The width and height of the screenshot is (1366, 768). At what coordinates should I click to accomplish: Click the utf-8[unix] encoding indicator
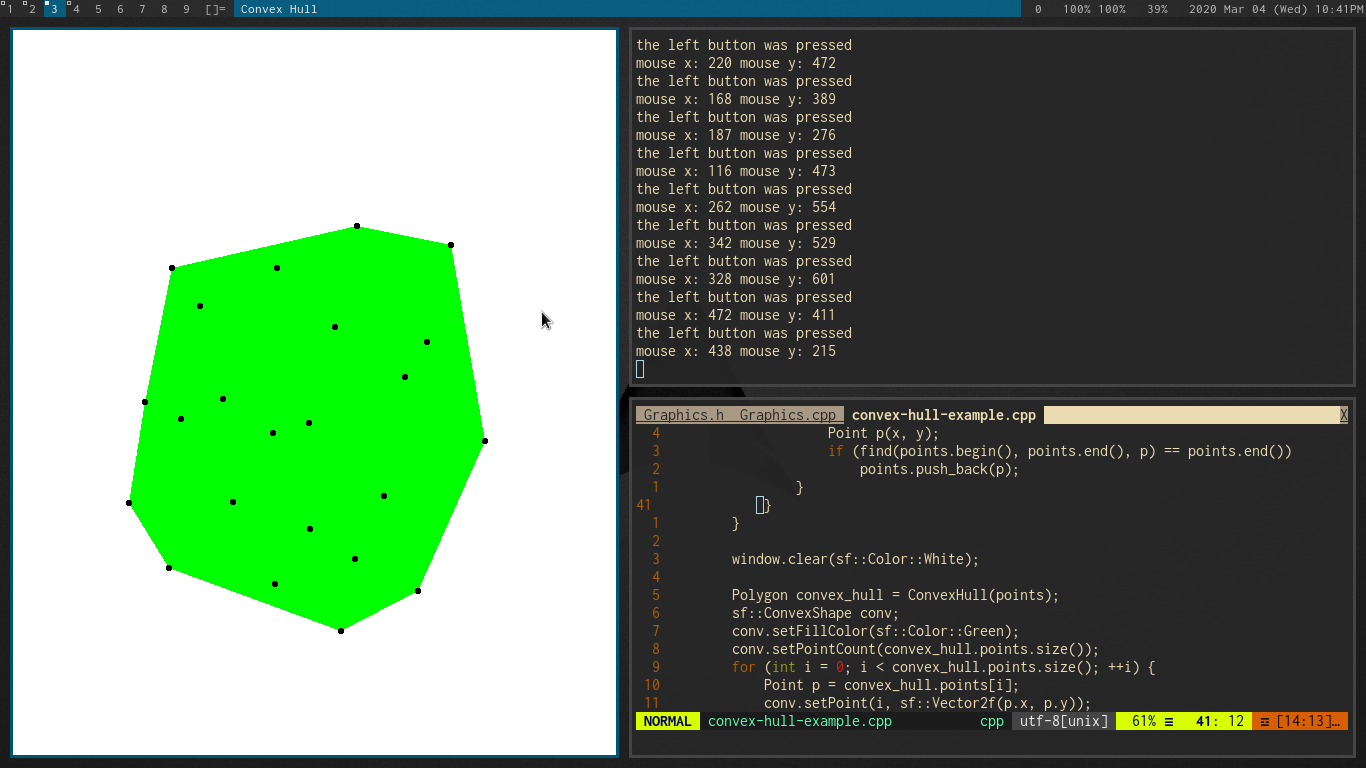click(x=1064, y=721)
